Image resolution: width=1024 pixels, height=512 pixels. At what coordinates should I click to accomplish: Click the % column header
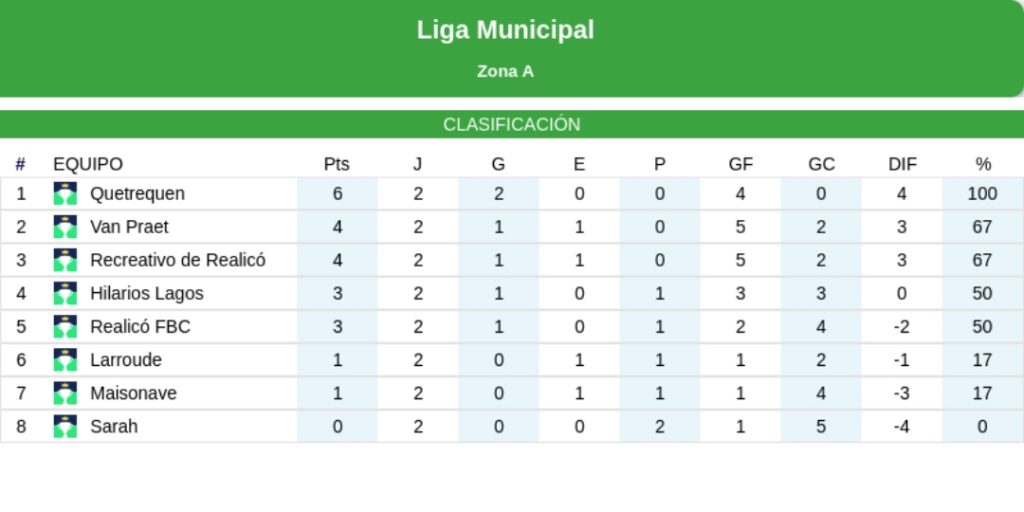pyautogui.click(x=983, y=164)
